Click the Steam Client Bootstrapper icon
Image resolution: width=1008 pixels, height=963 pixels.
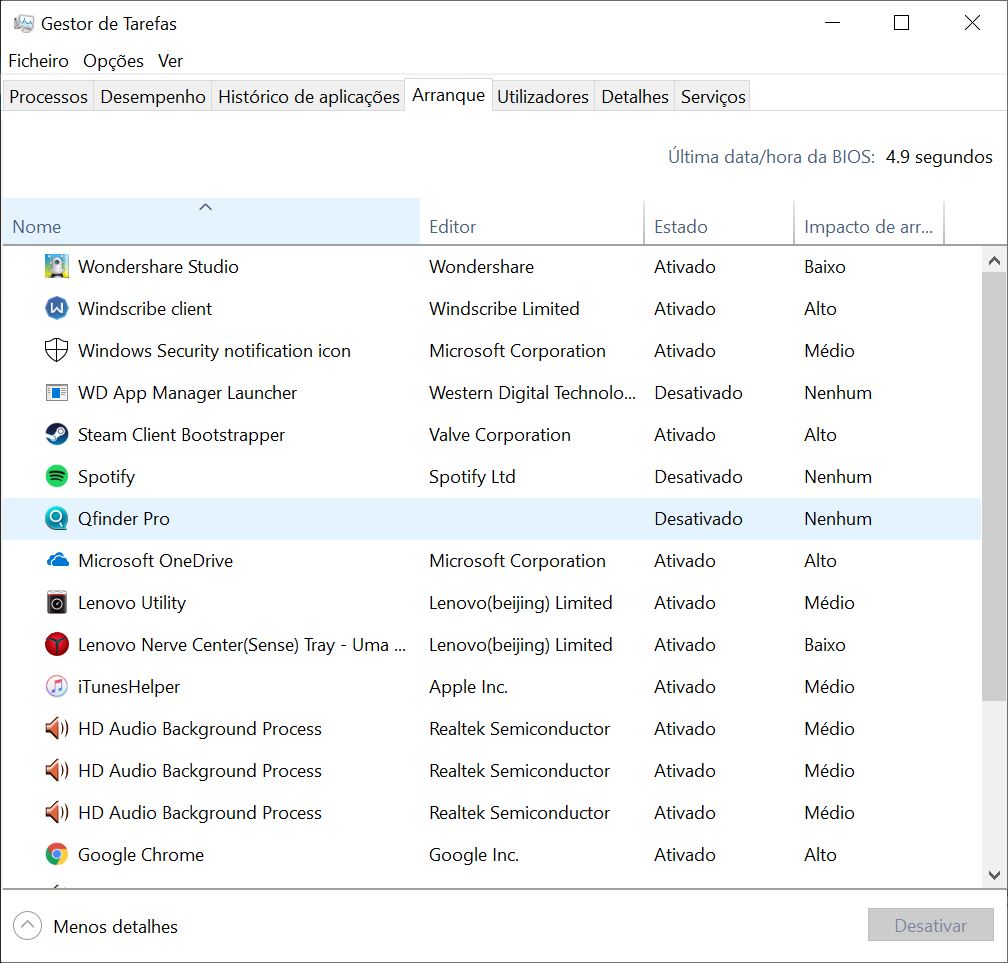57,435
